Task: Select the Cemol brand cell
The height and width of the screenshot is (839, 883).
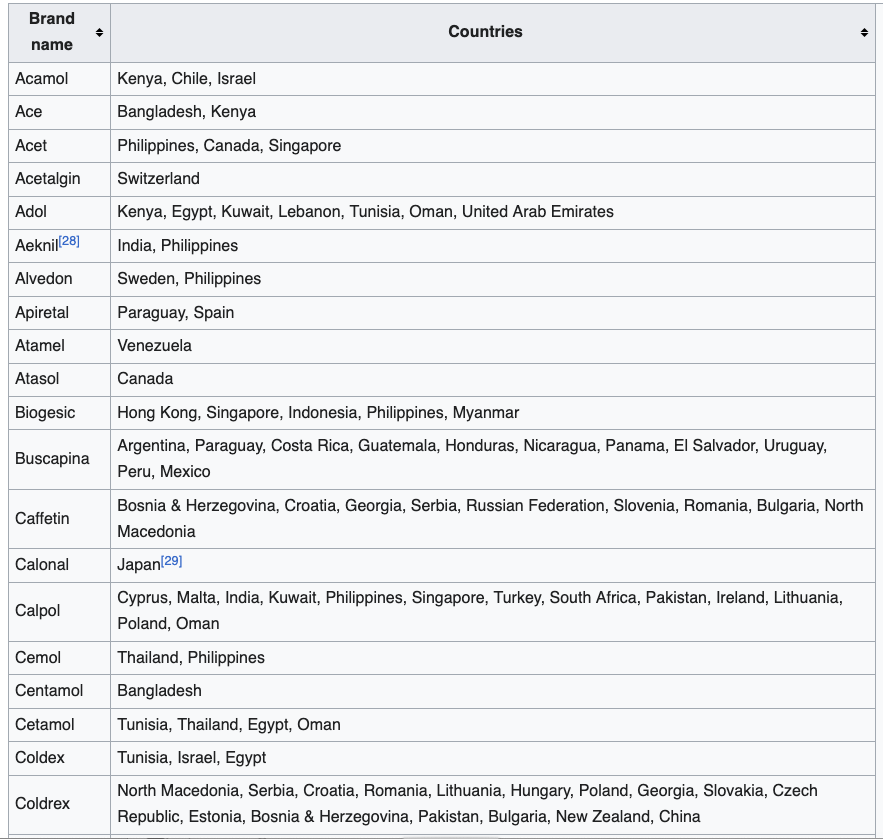Action: click(x=60, y=658)
